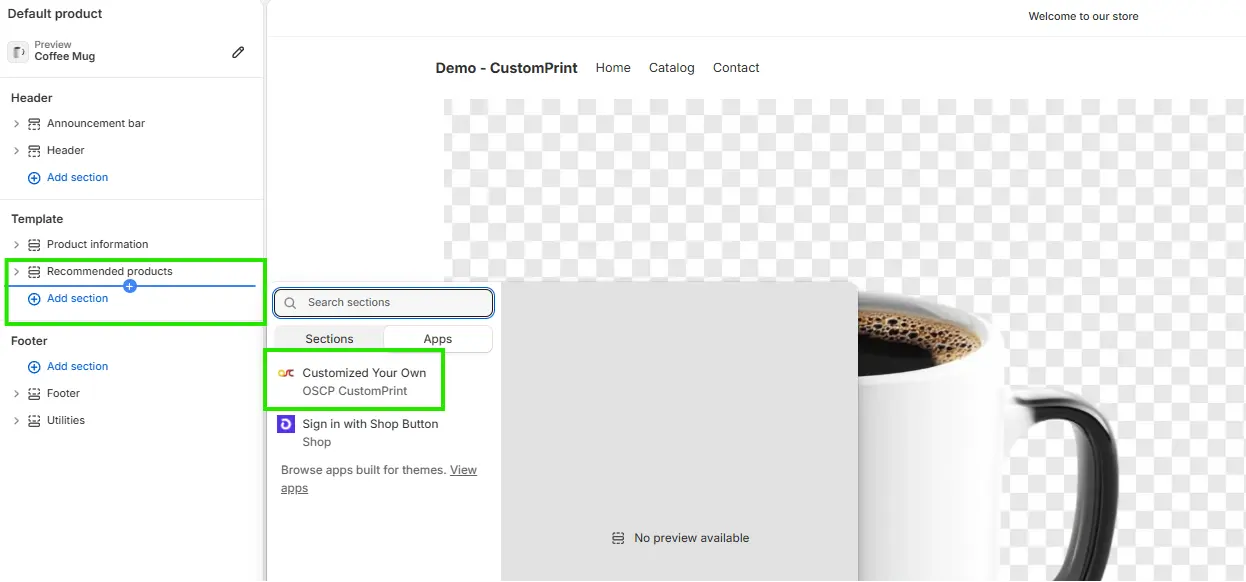Click the Coffee Mug preview thumbnail icon

[18, 52]
